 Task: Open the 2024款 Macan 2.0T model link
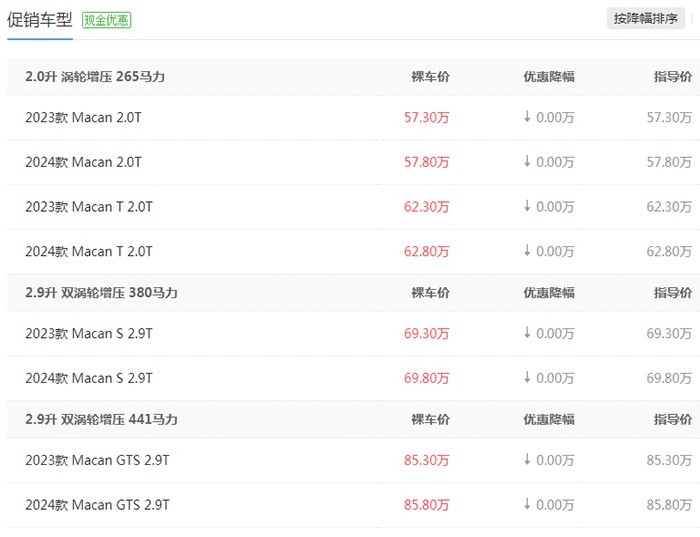click(x=83, y=162)
